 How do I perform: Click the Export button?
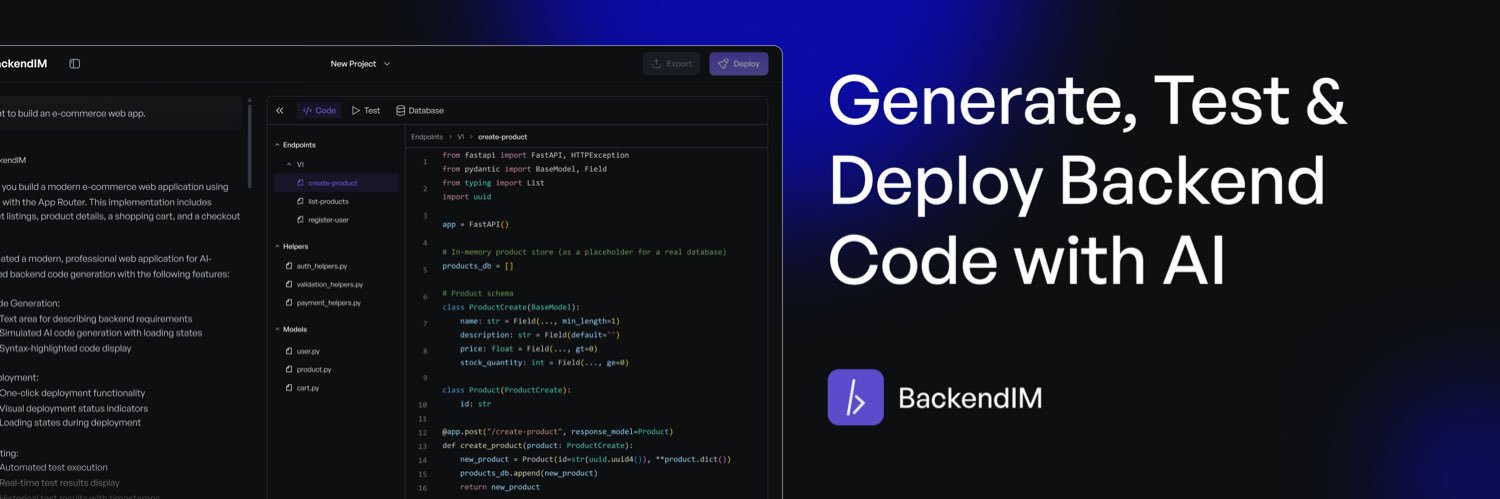[672, 64]
